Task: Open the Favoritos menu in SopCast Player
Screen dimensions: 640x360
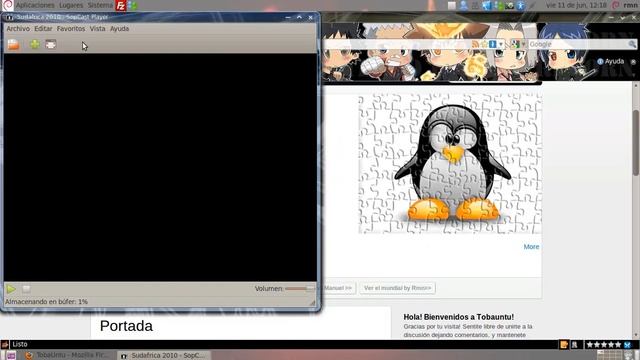Action: (71, 29)
